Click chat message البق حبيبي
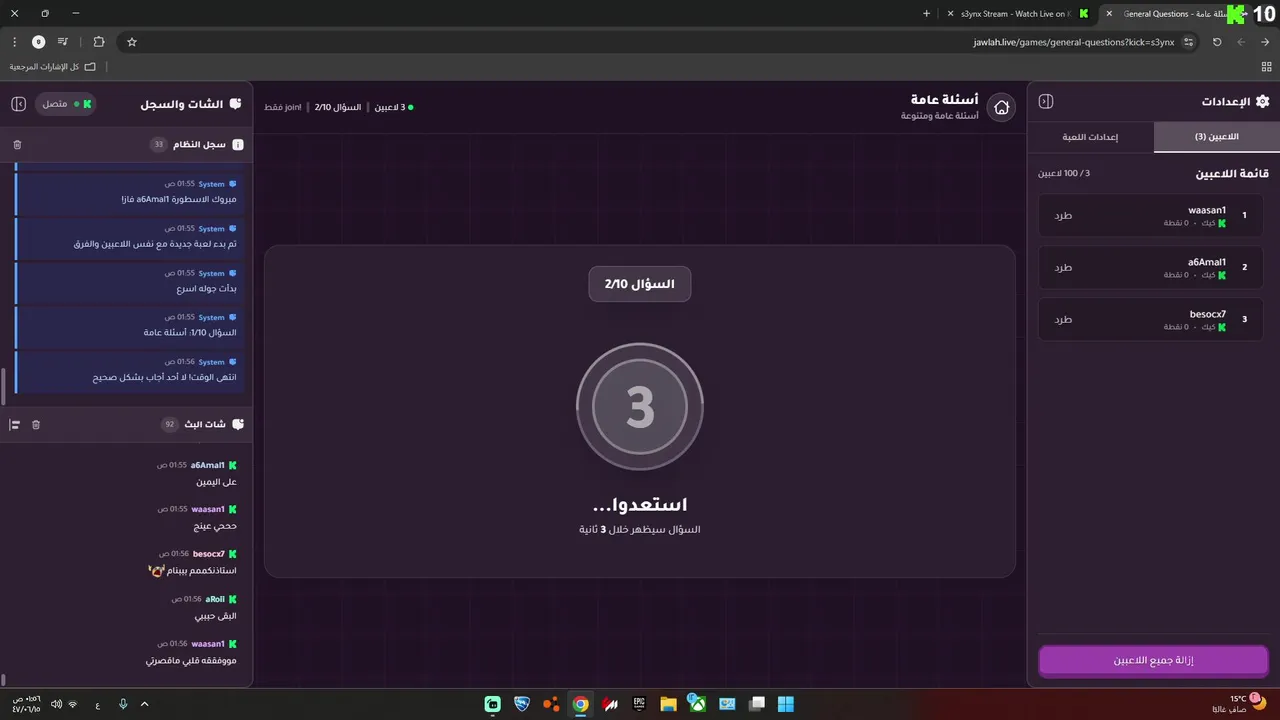The image size is (1280, 720). [215, 616]
